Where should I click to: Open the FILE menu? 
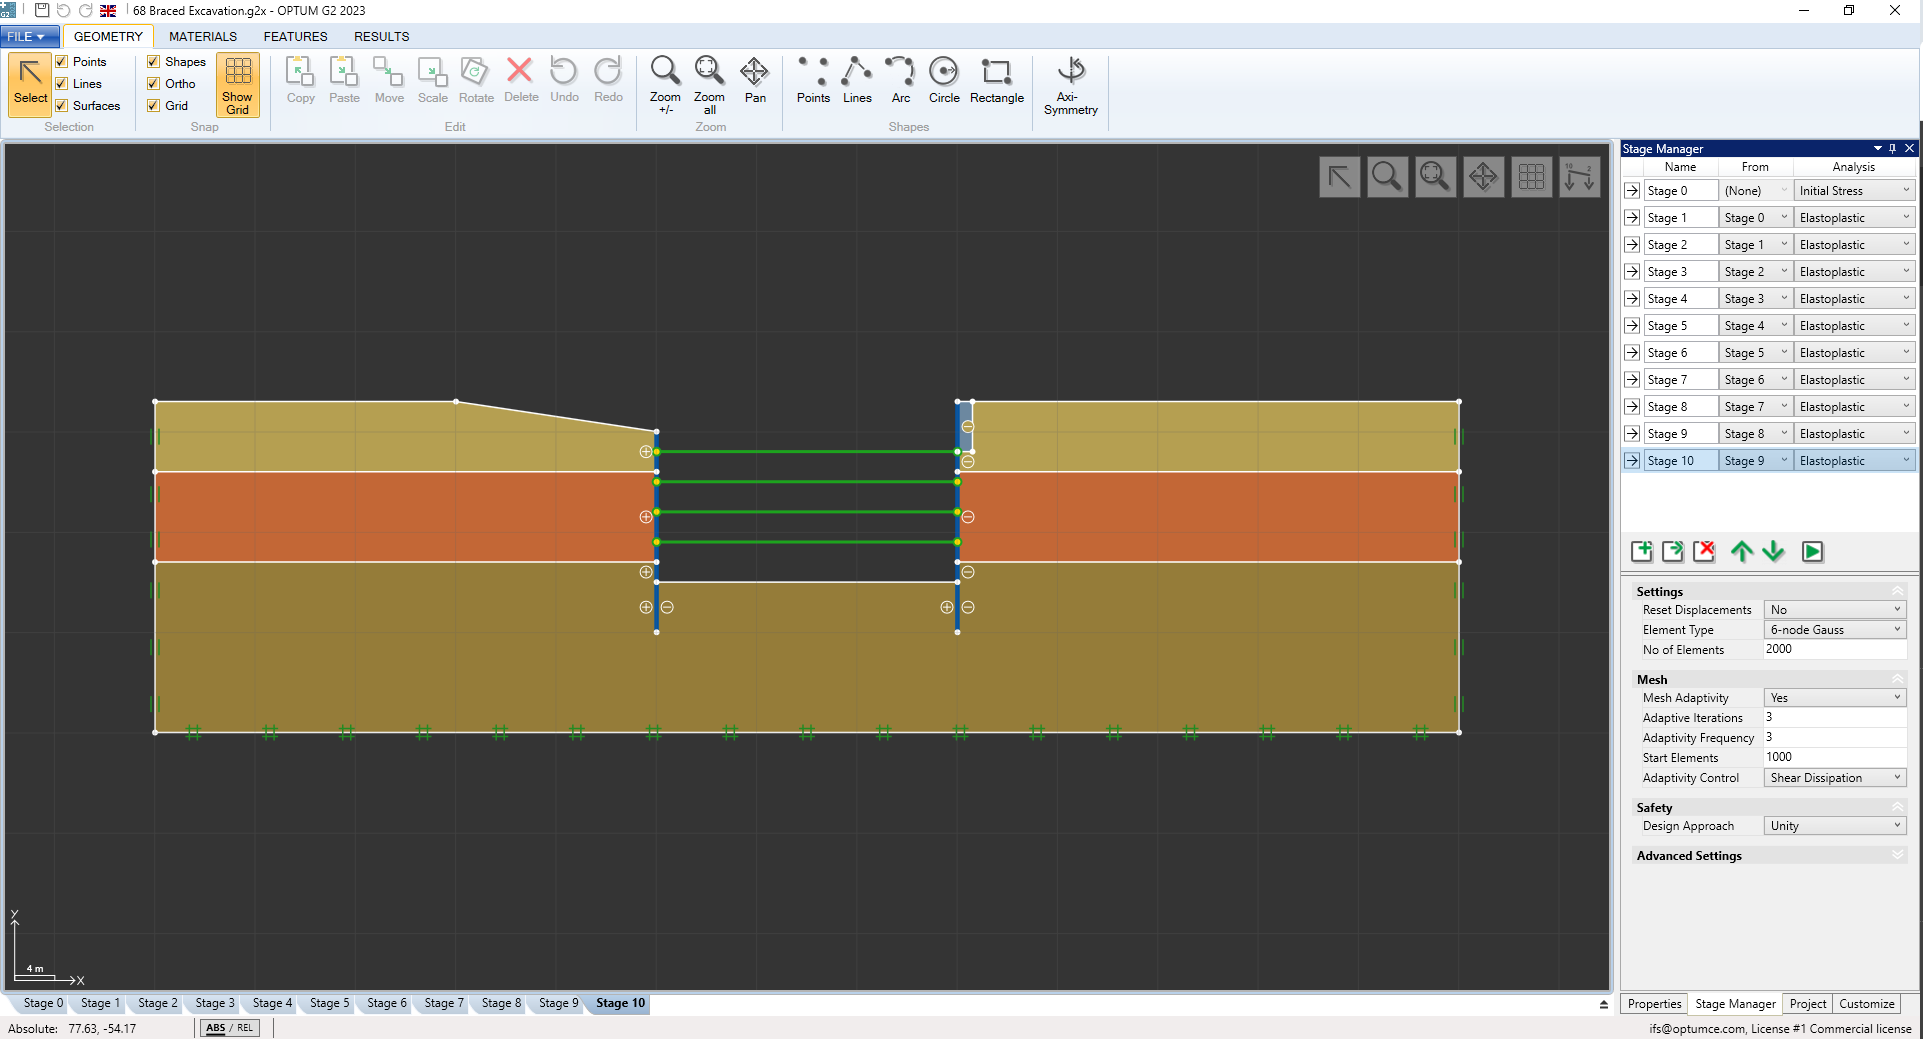pyautogui.click(x=29, y=37)
